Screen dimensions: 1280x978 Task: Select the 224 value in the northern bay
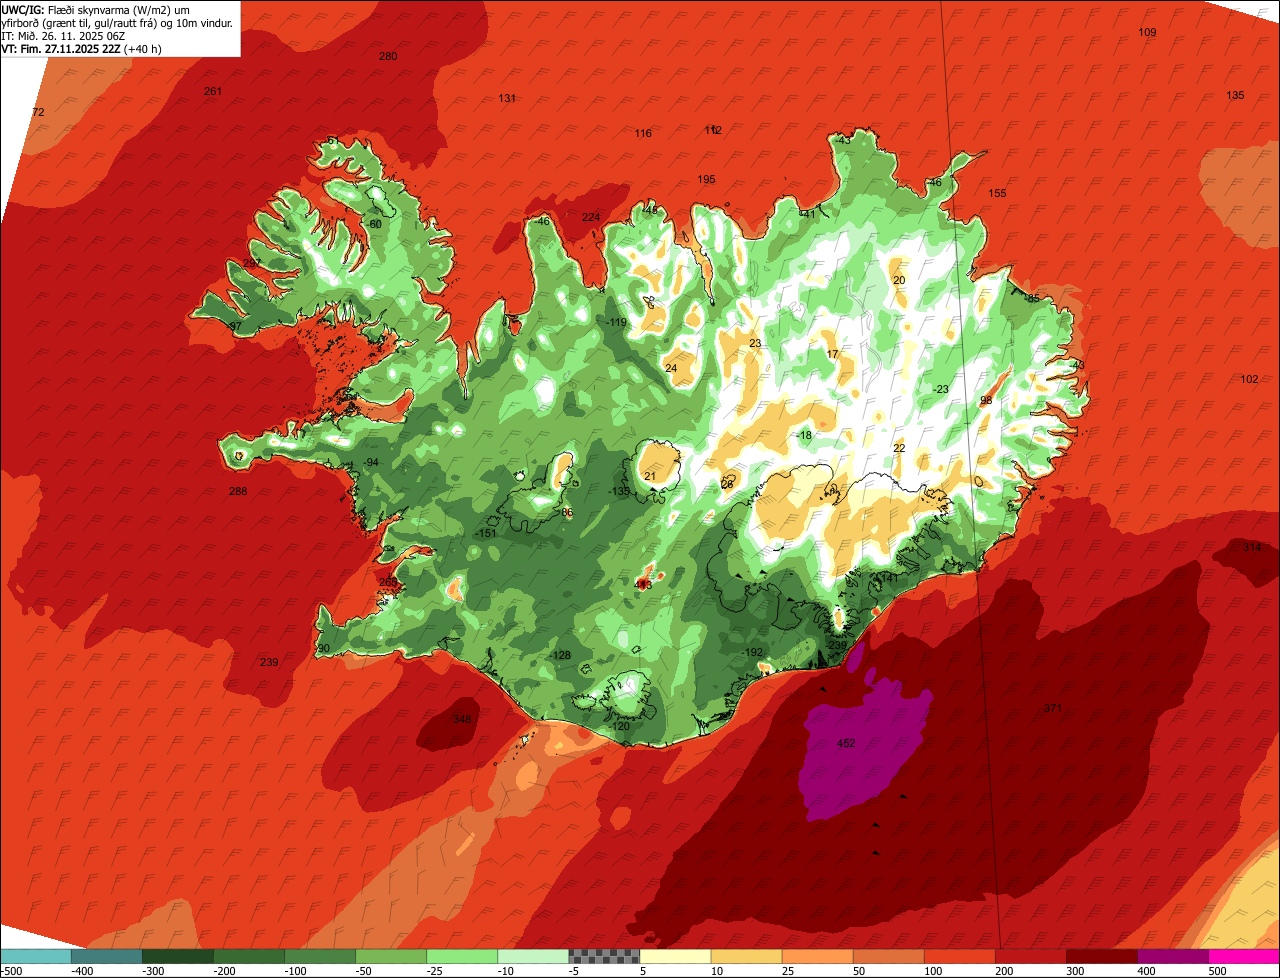591,217
